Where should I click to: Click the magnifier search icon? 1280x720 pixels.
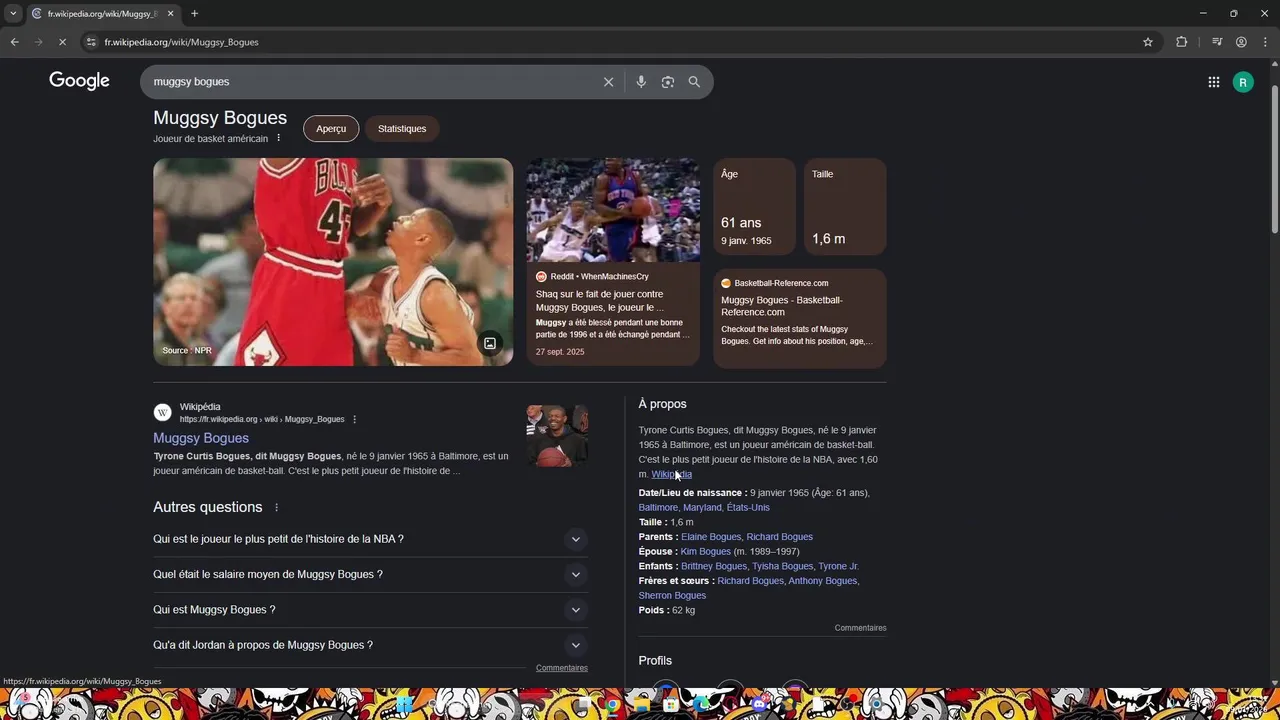[x=694, y=82]
